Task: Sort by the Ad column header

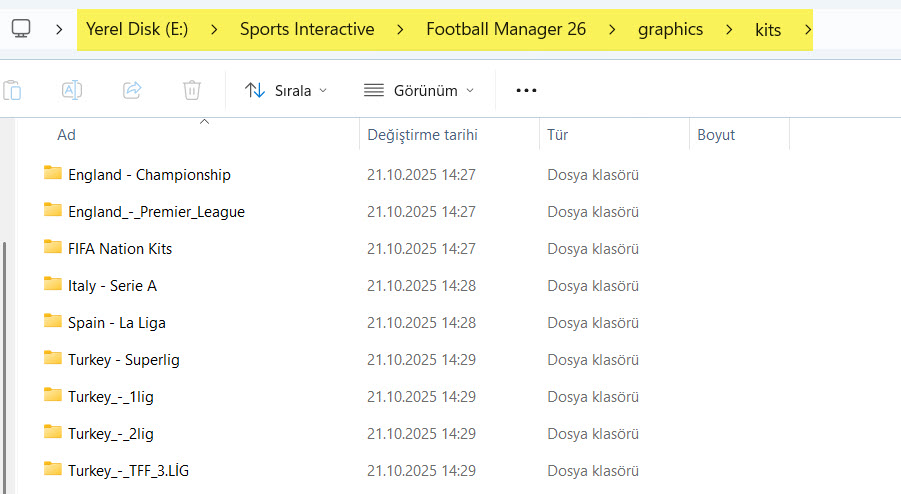Action: point(66,135)
